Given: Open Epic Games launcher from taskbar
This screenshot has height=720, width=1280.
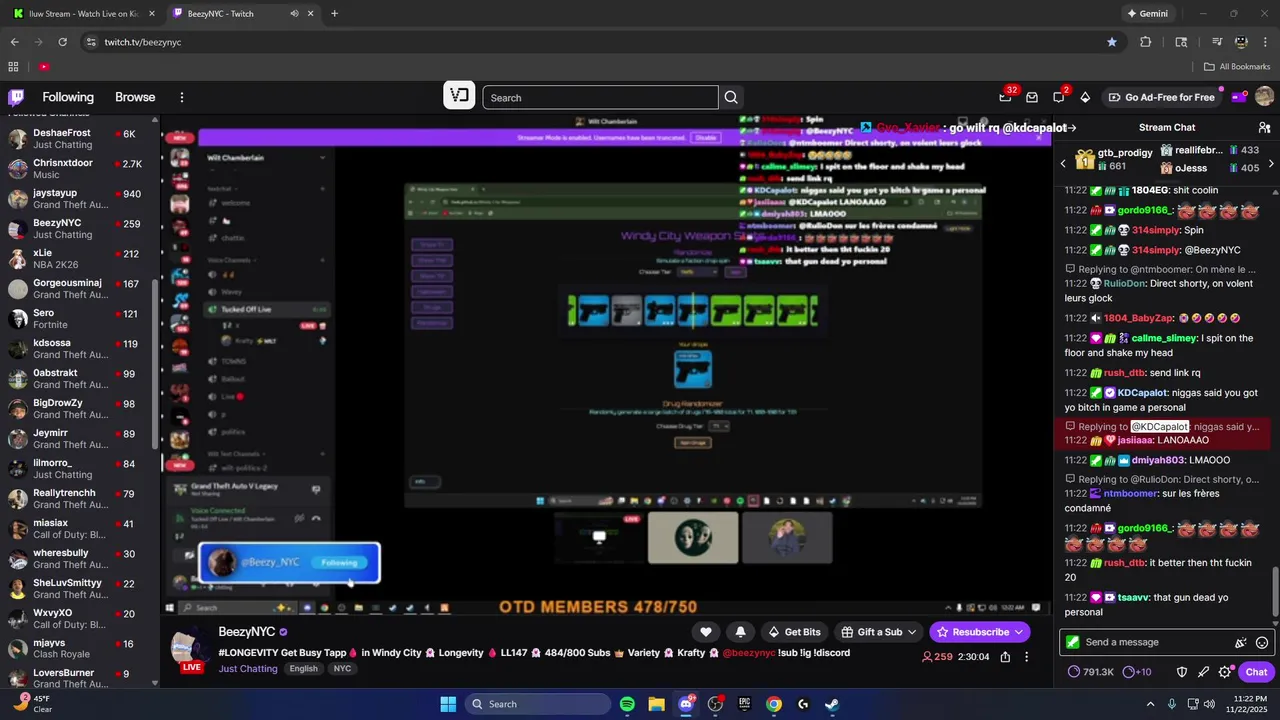Looking at the screenshot, I should point(744,704).
